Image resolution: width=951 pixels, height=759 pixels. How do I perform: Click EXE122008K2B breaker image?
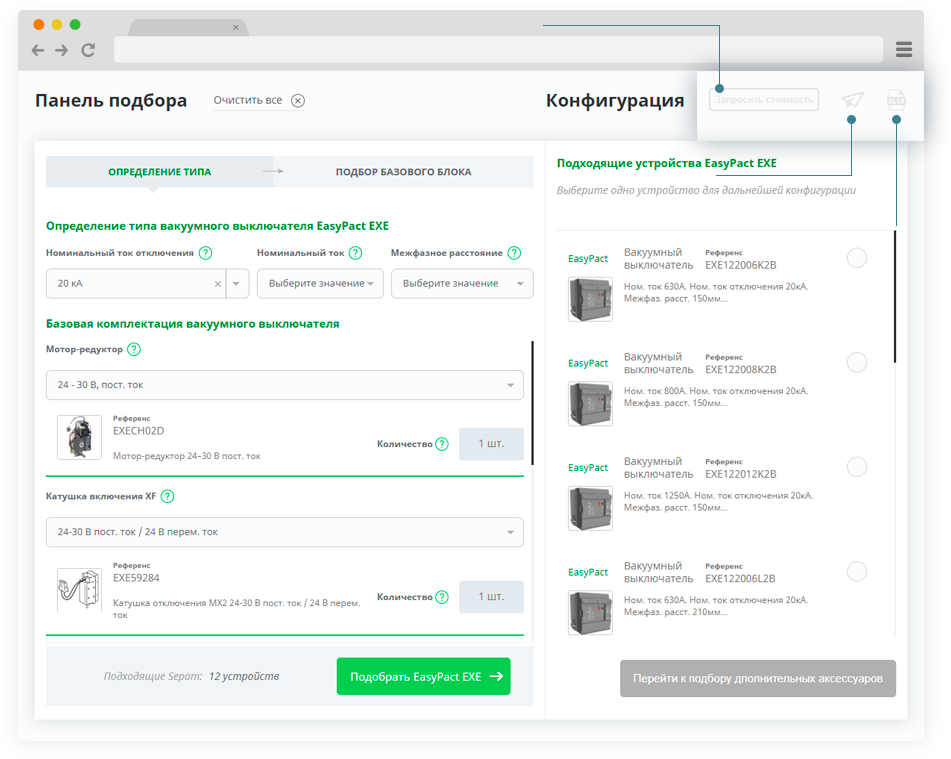pyautogui.click(x=590, y=403)
